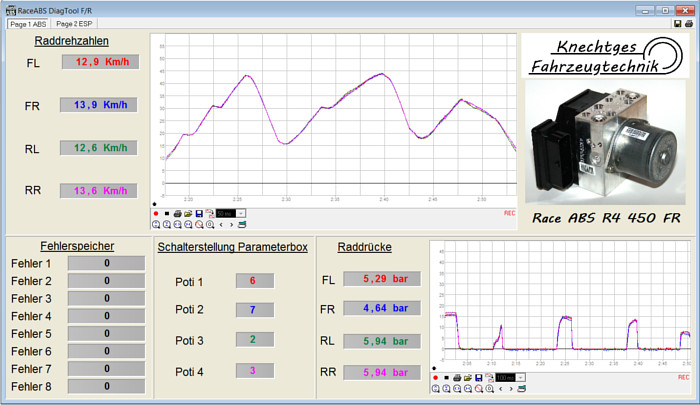Print the wheel speed chart
This screenshot has width=700, height=405.
click(178, 213)
